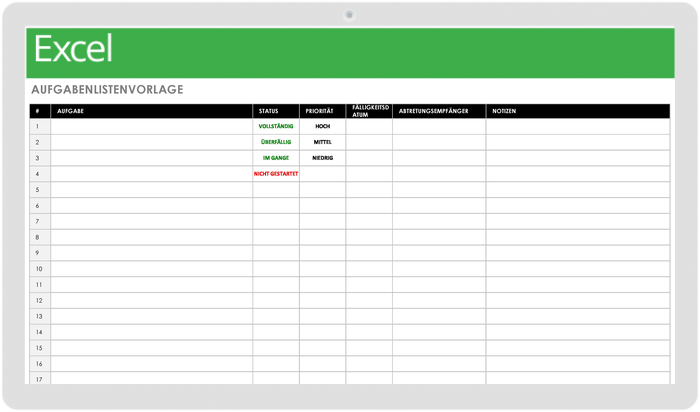Select row number 8 cell
The width and height of the screenshot is (700, 412).
pyautogui.click(x=40, y=237)
